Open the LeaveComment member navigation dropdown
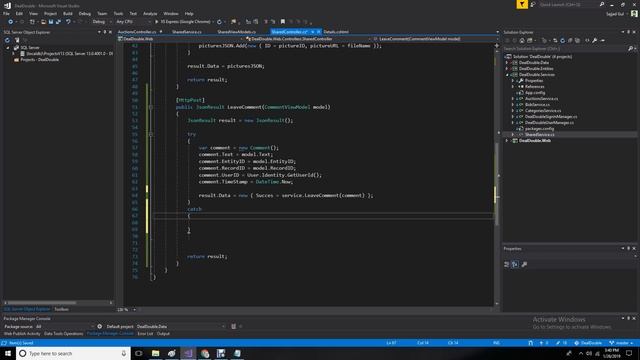 [435, 39]
